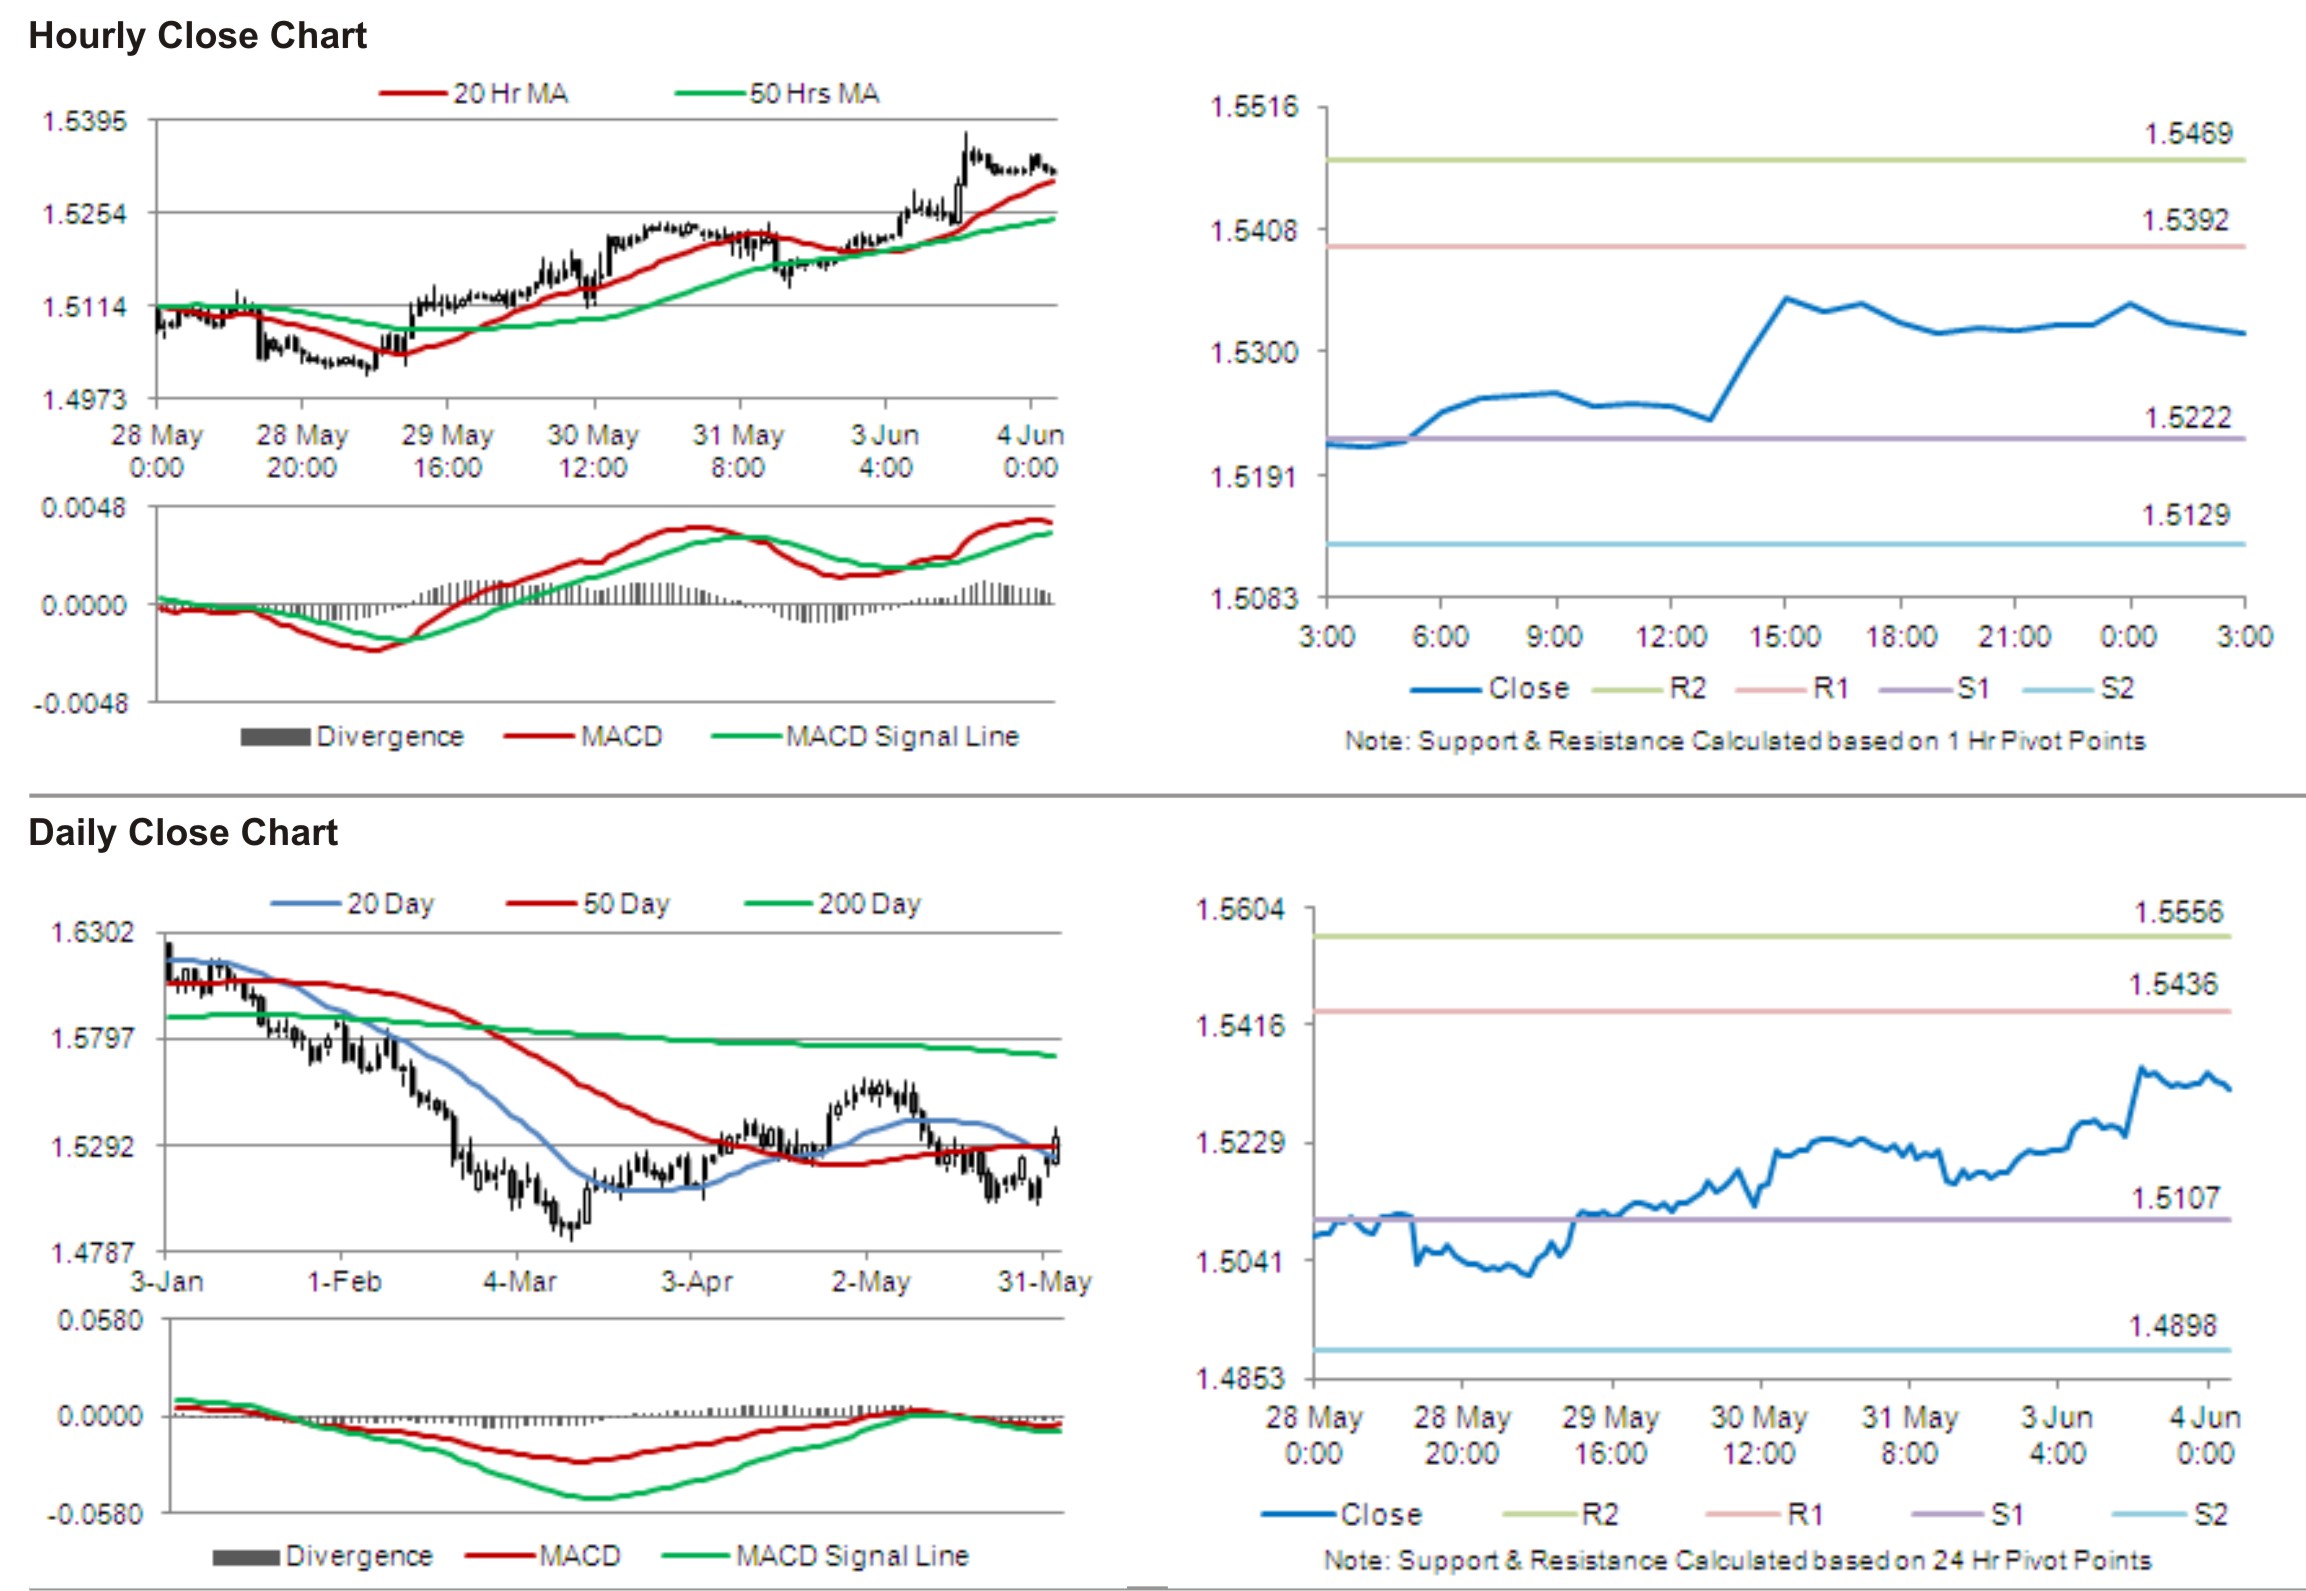Click the 1.5041 axis value
This screenshot has width=2306, height=1591.
click(x=1240, y=1261)
